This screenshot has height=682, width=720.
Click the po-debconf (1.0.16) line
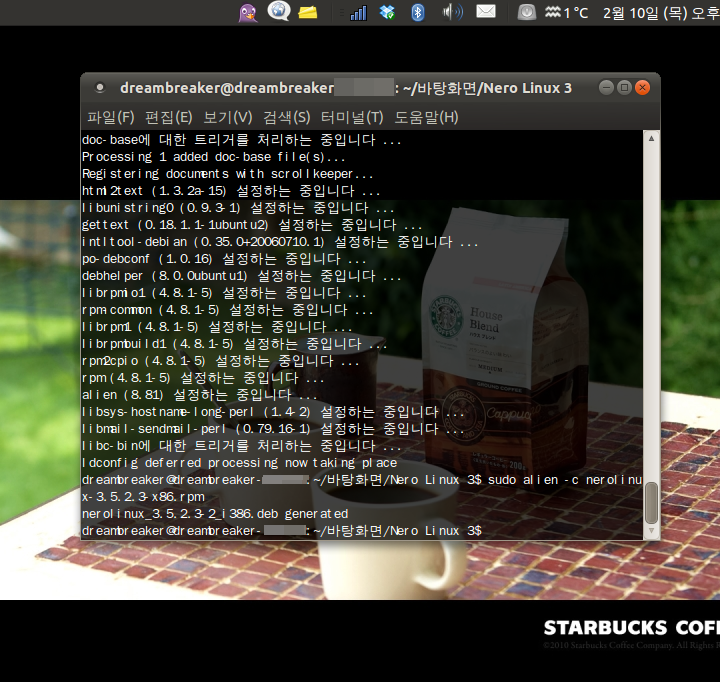point(224,259)
